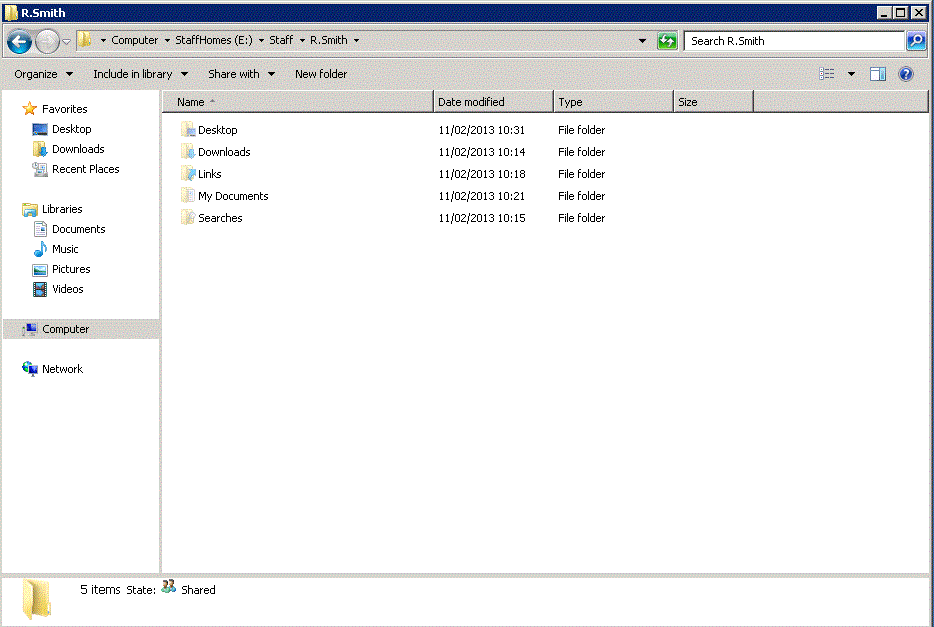Toggle the preview pane icon

coord(877,74)
